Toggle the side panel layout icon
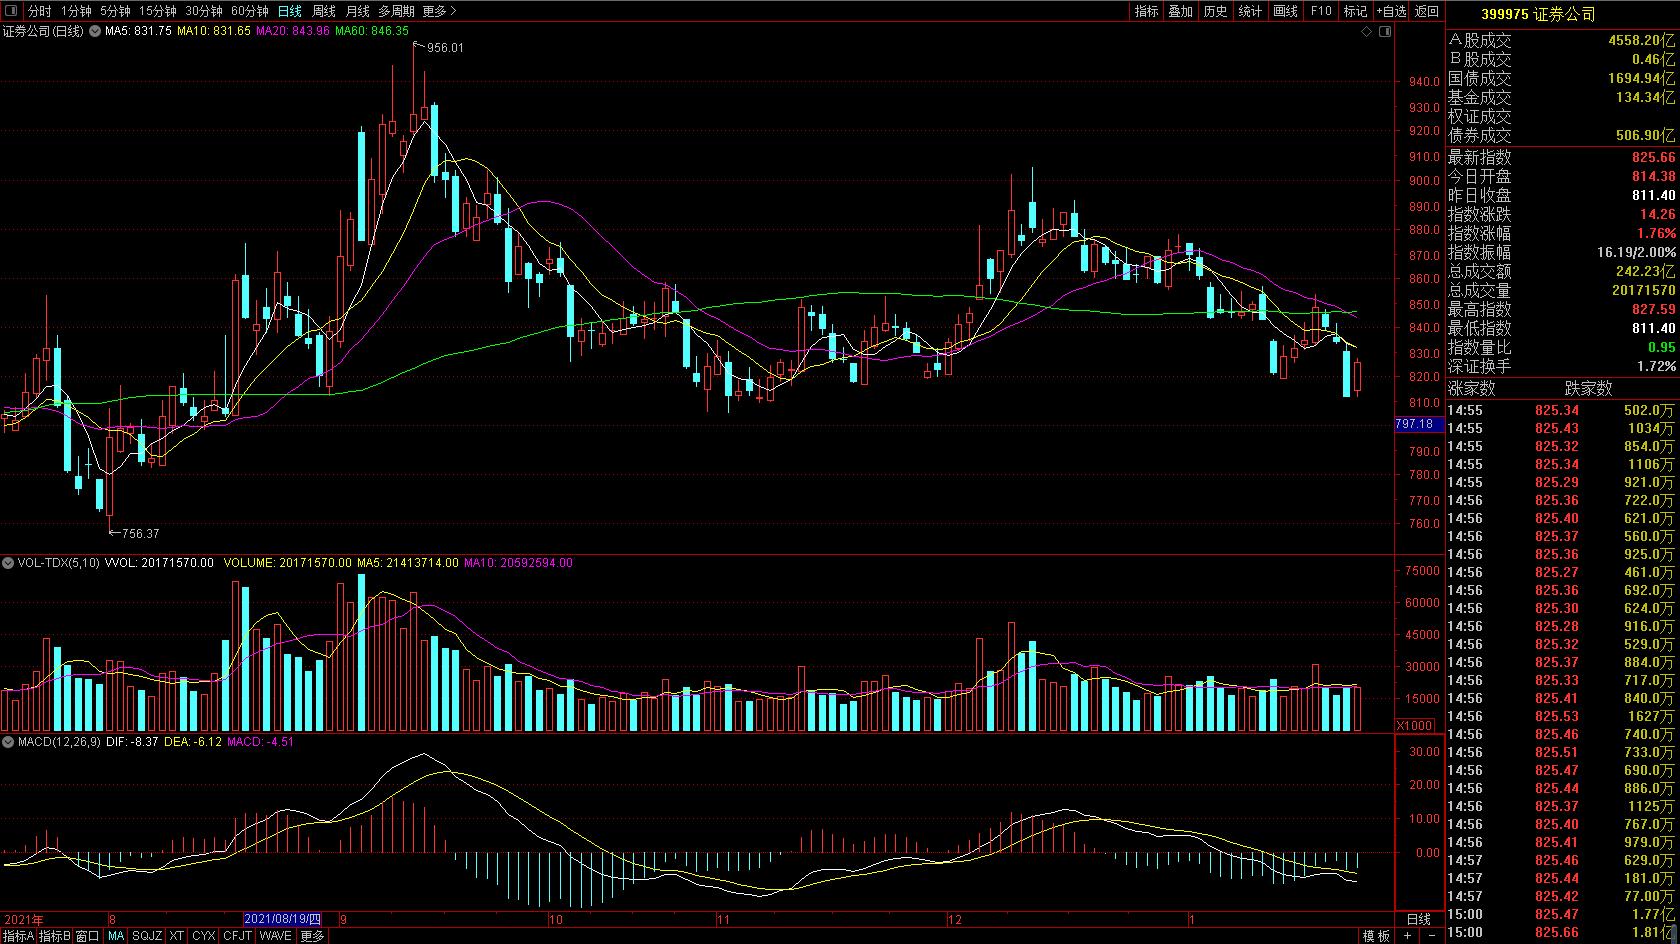 1385,32
